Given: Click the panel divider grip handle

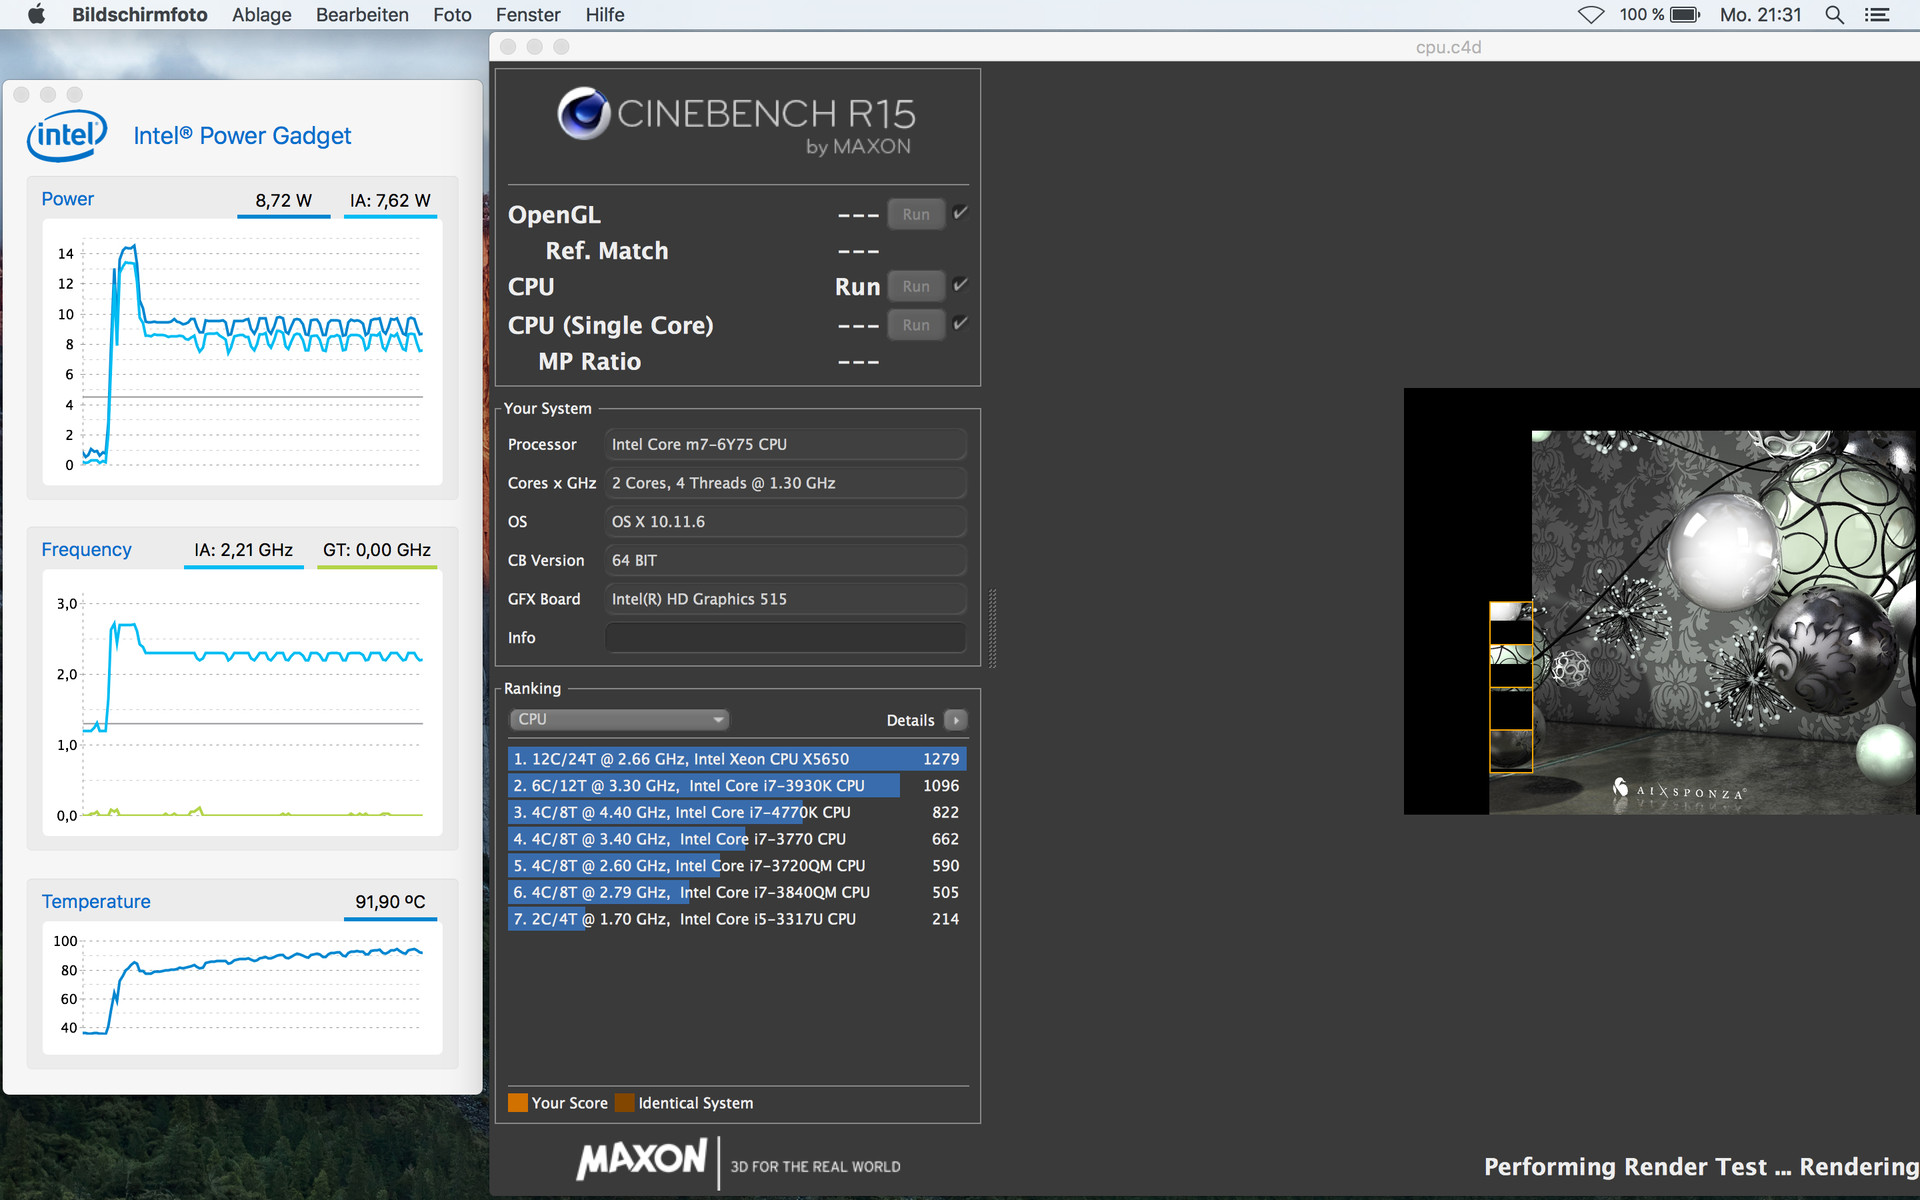Looking at the screenshot, I should (992, 628).
